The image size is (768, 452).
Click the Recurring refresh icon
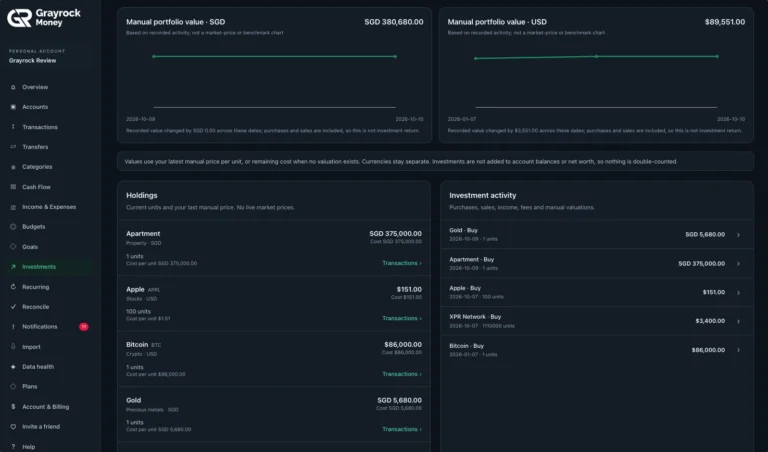(13, 287)
